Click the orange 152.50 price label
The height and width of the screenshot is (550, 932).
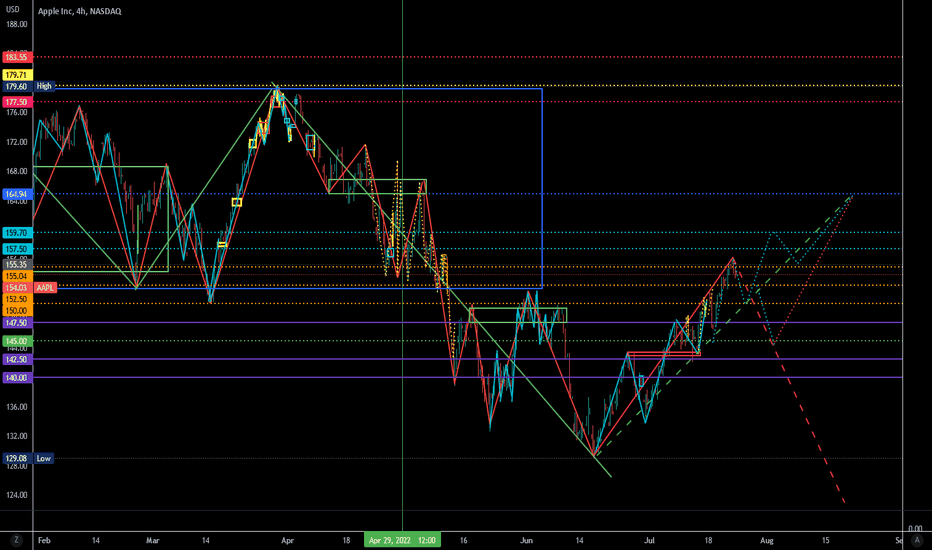[17, 299]
